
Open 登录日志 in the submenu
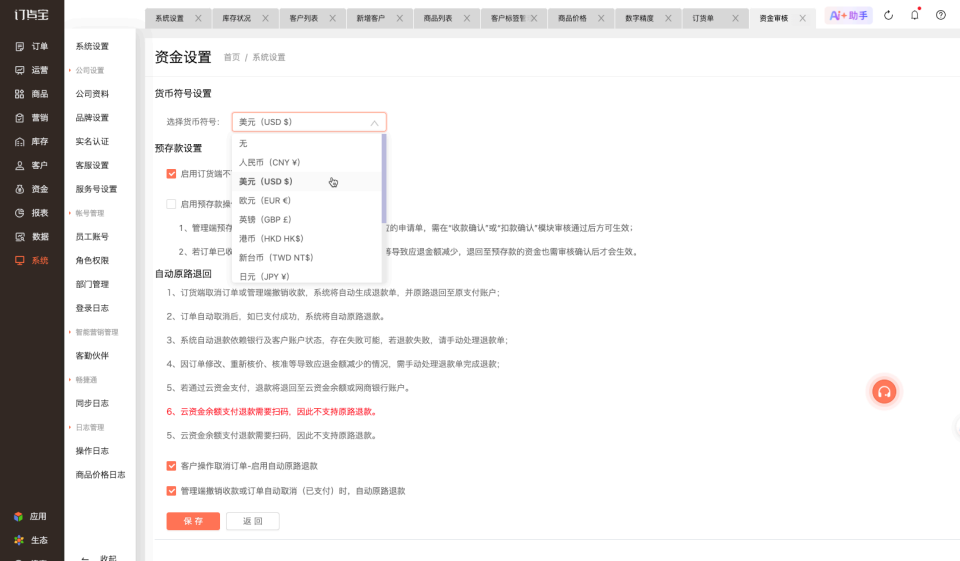point(92,308)
